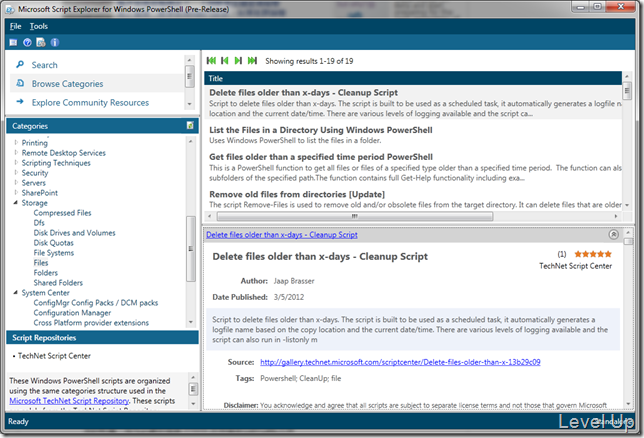Select Get files older than specified time result

(x=413, y=167)
